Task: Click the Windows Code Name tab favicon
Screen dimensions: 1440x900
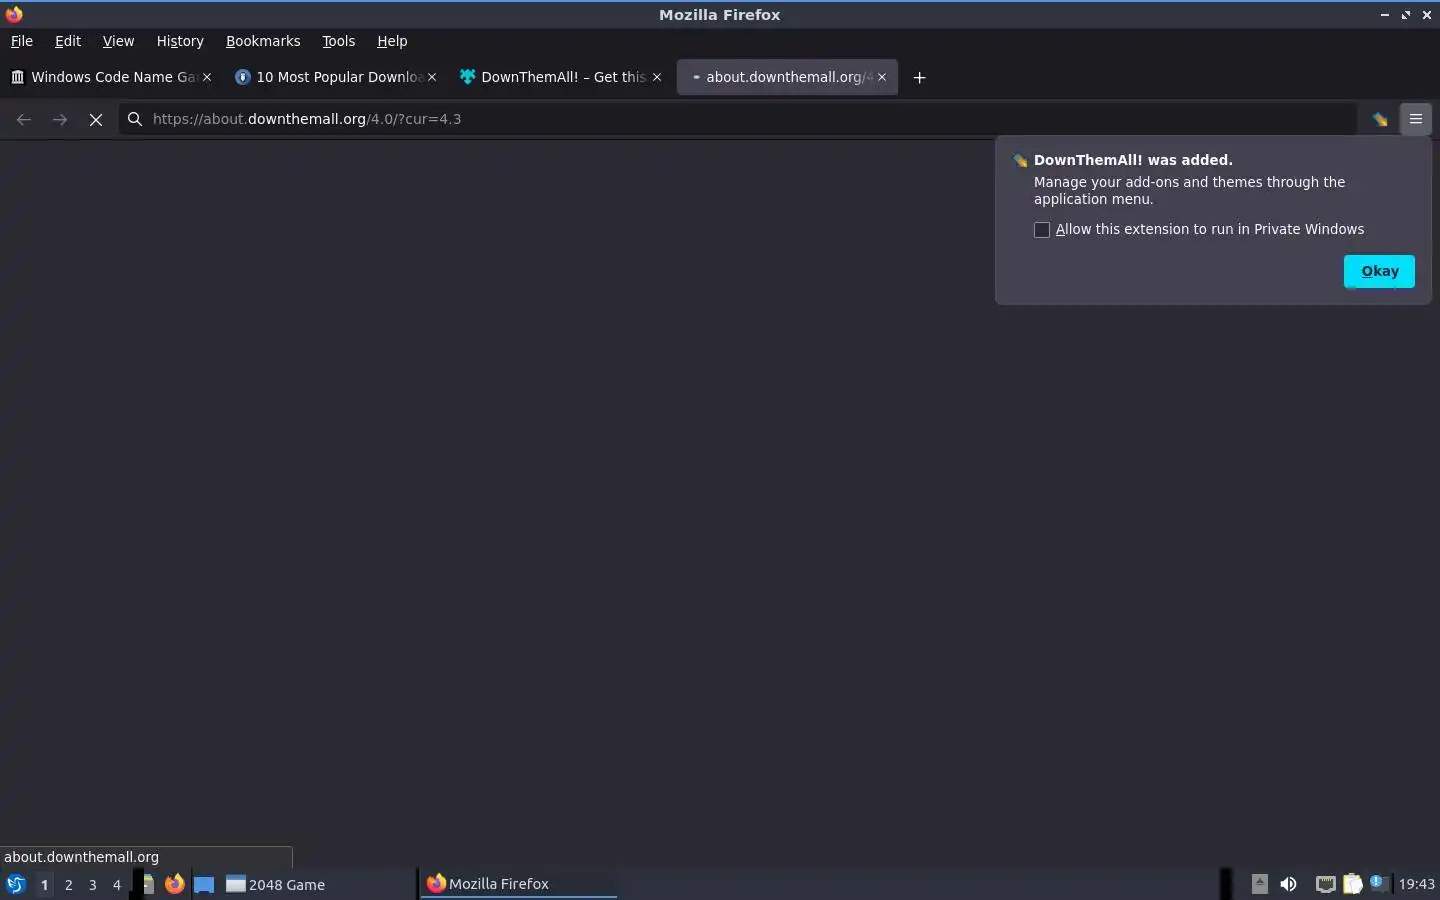Action: pyautogui.click(x=17, y=77)
